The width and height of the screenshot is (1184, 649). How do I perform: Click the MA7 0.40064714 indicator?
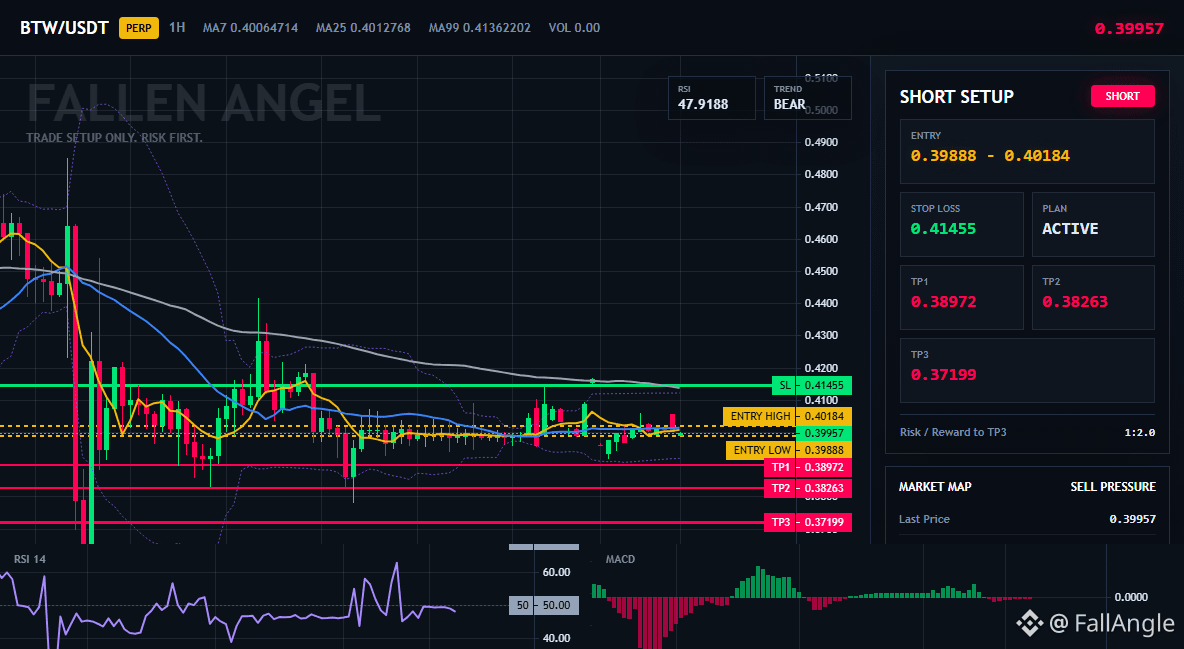(250, 28)
